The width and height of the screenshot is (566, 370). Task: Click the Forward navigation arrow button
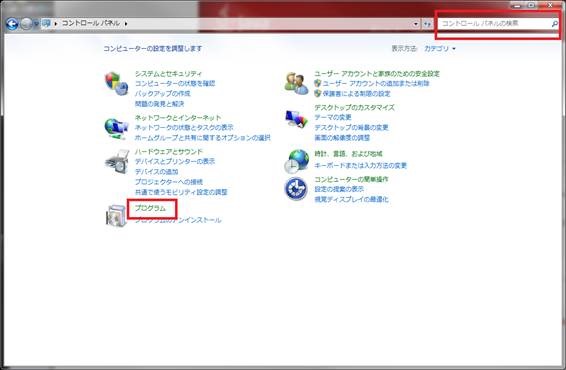coord(26,24)
